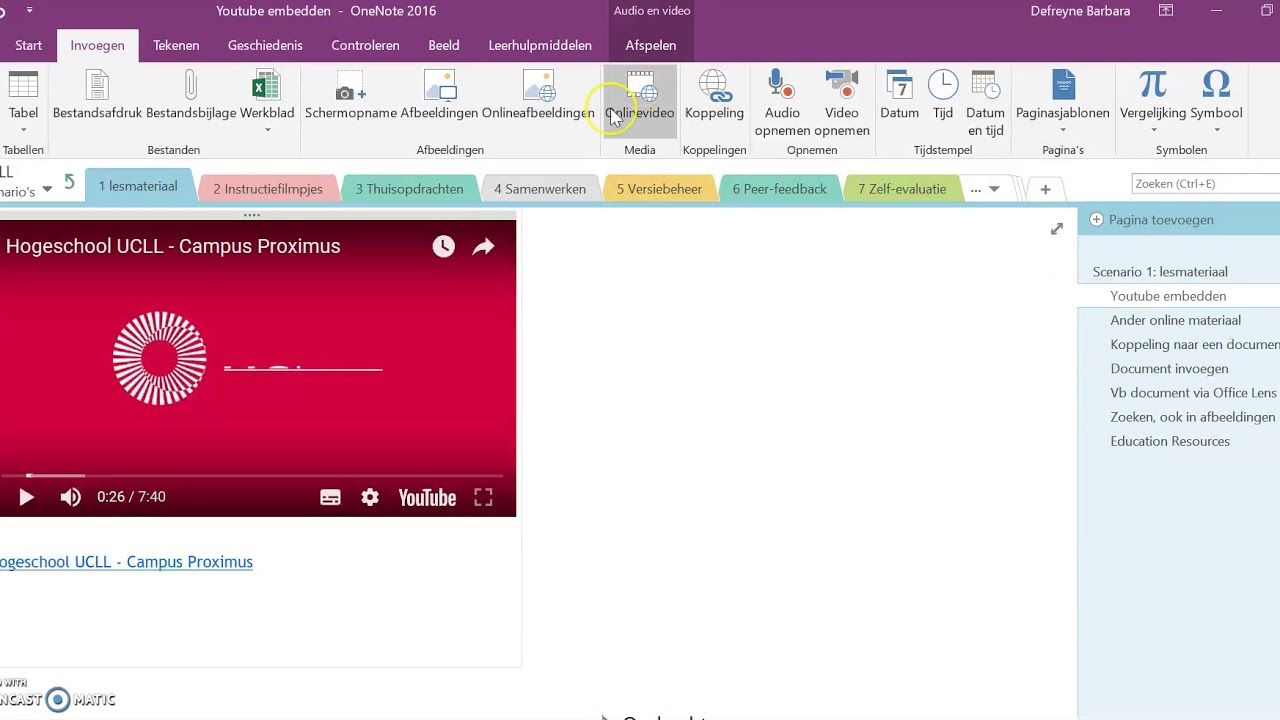Viewport: 1280px width, 720px height.
Task: Open the 7 Zelf-evaluatie section tab
Action: pos(902,189)
